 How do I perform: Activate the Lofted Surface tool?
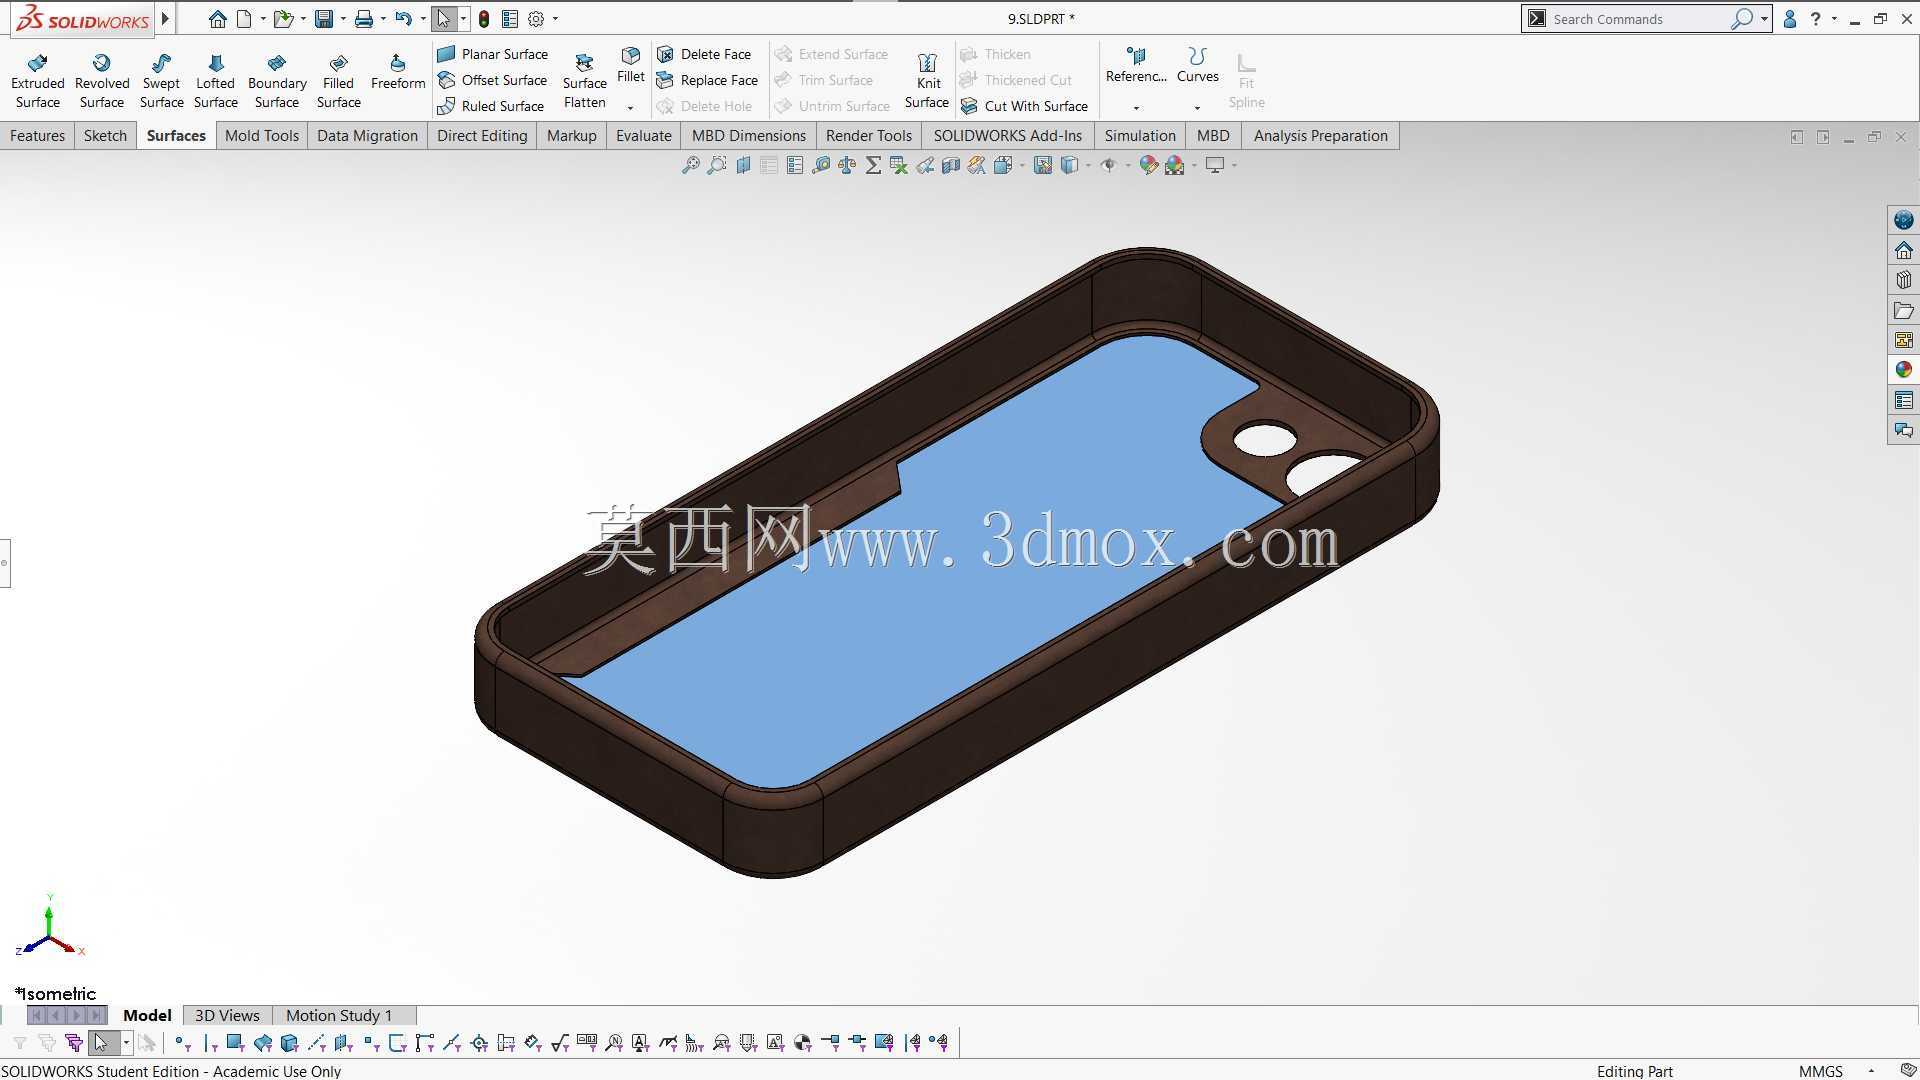(216, 80)
